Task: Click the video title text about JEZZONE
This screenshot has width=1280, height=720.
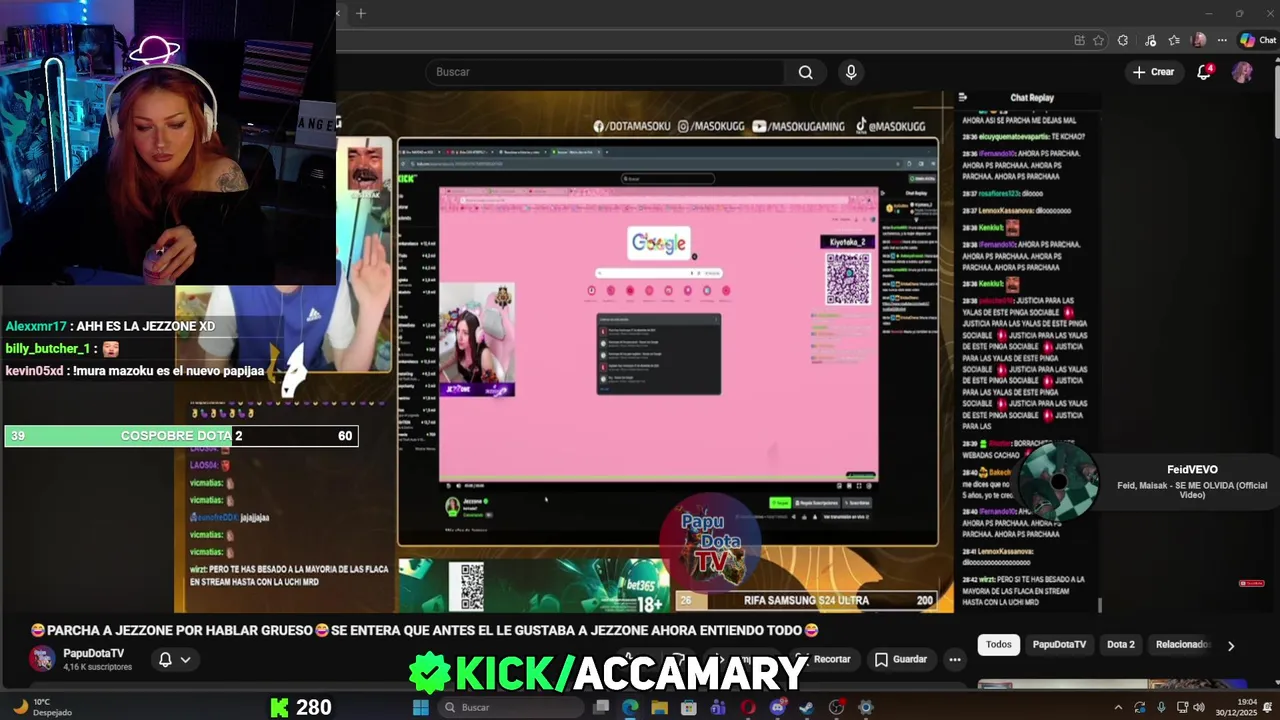Action: pyautogui.click(x=425, y=630)
